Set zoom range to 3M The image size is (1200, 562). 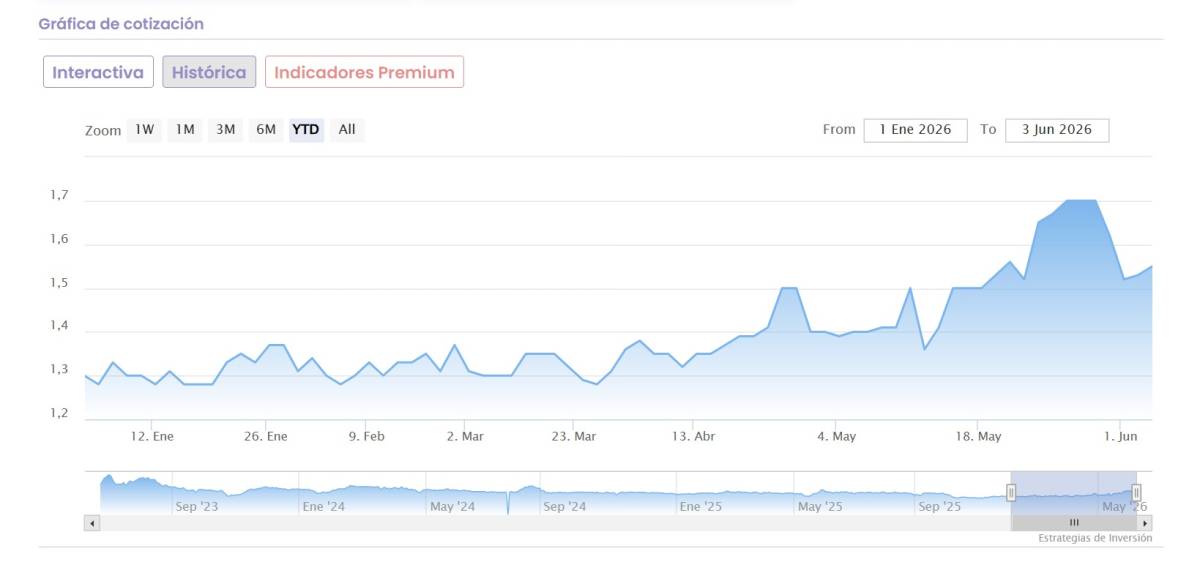point(226,130)
